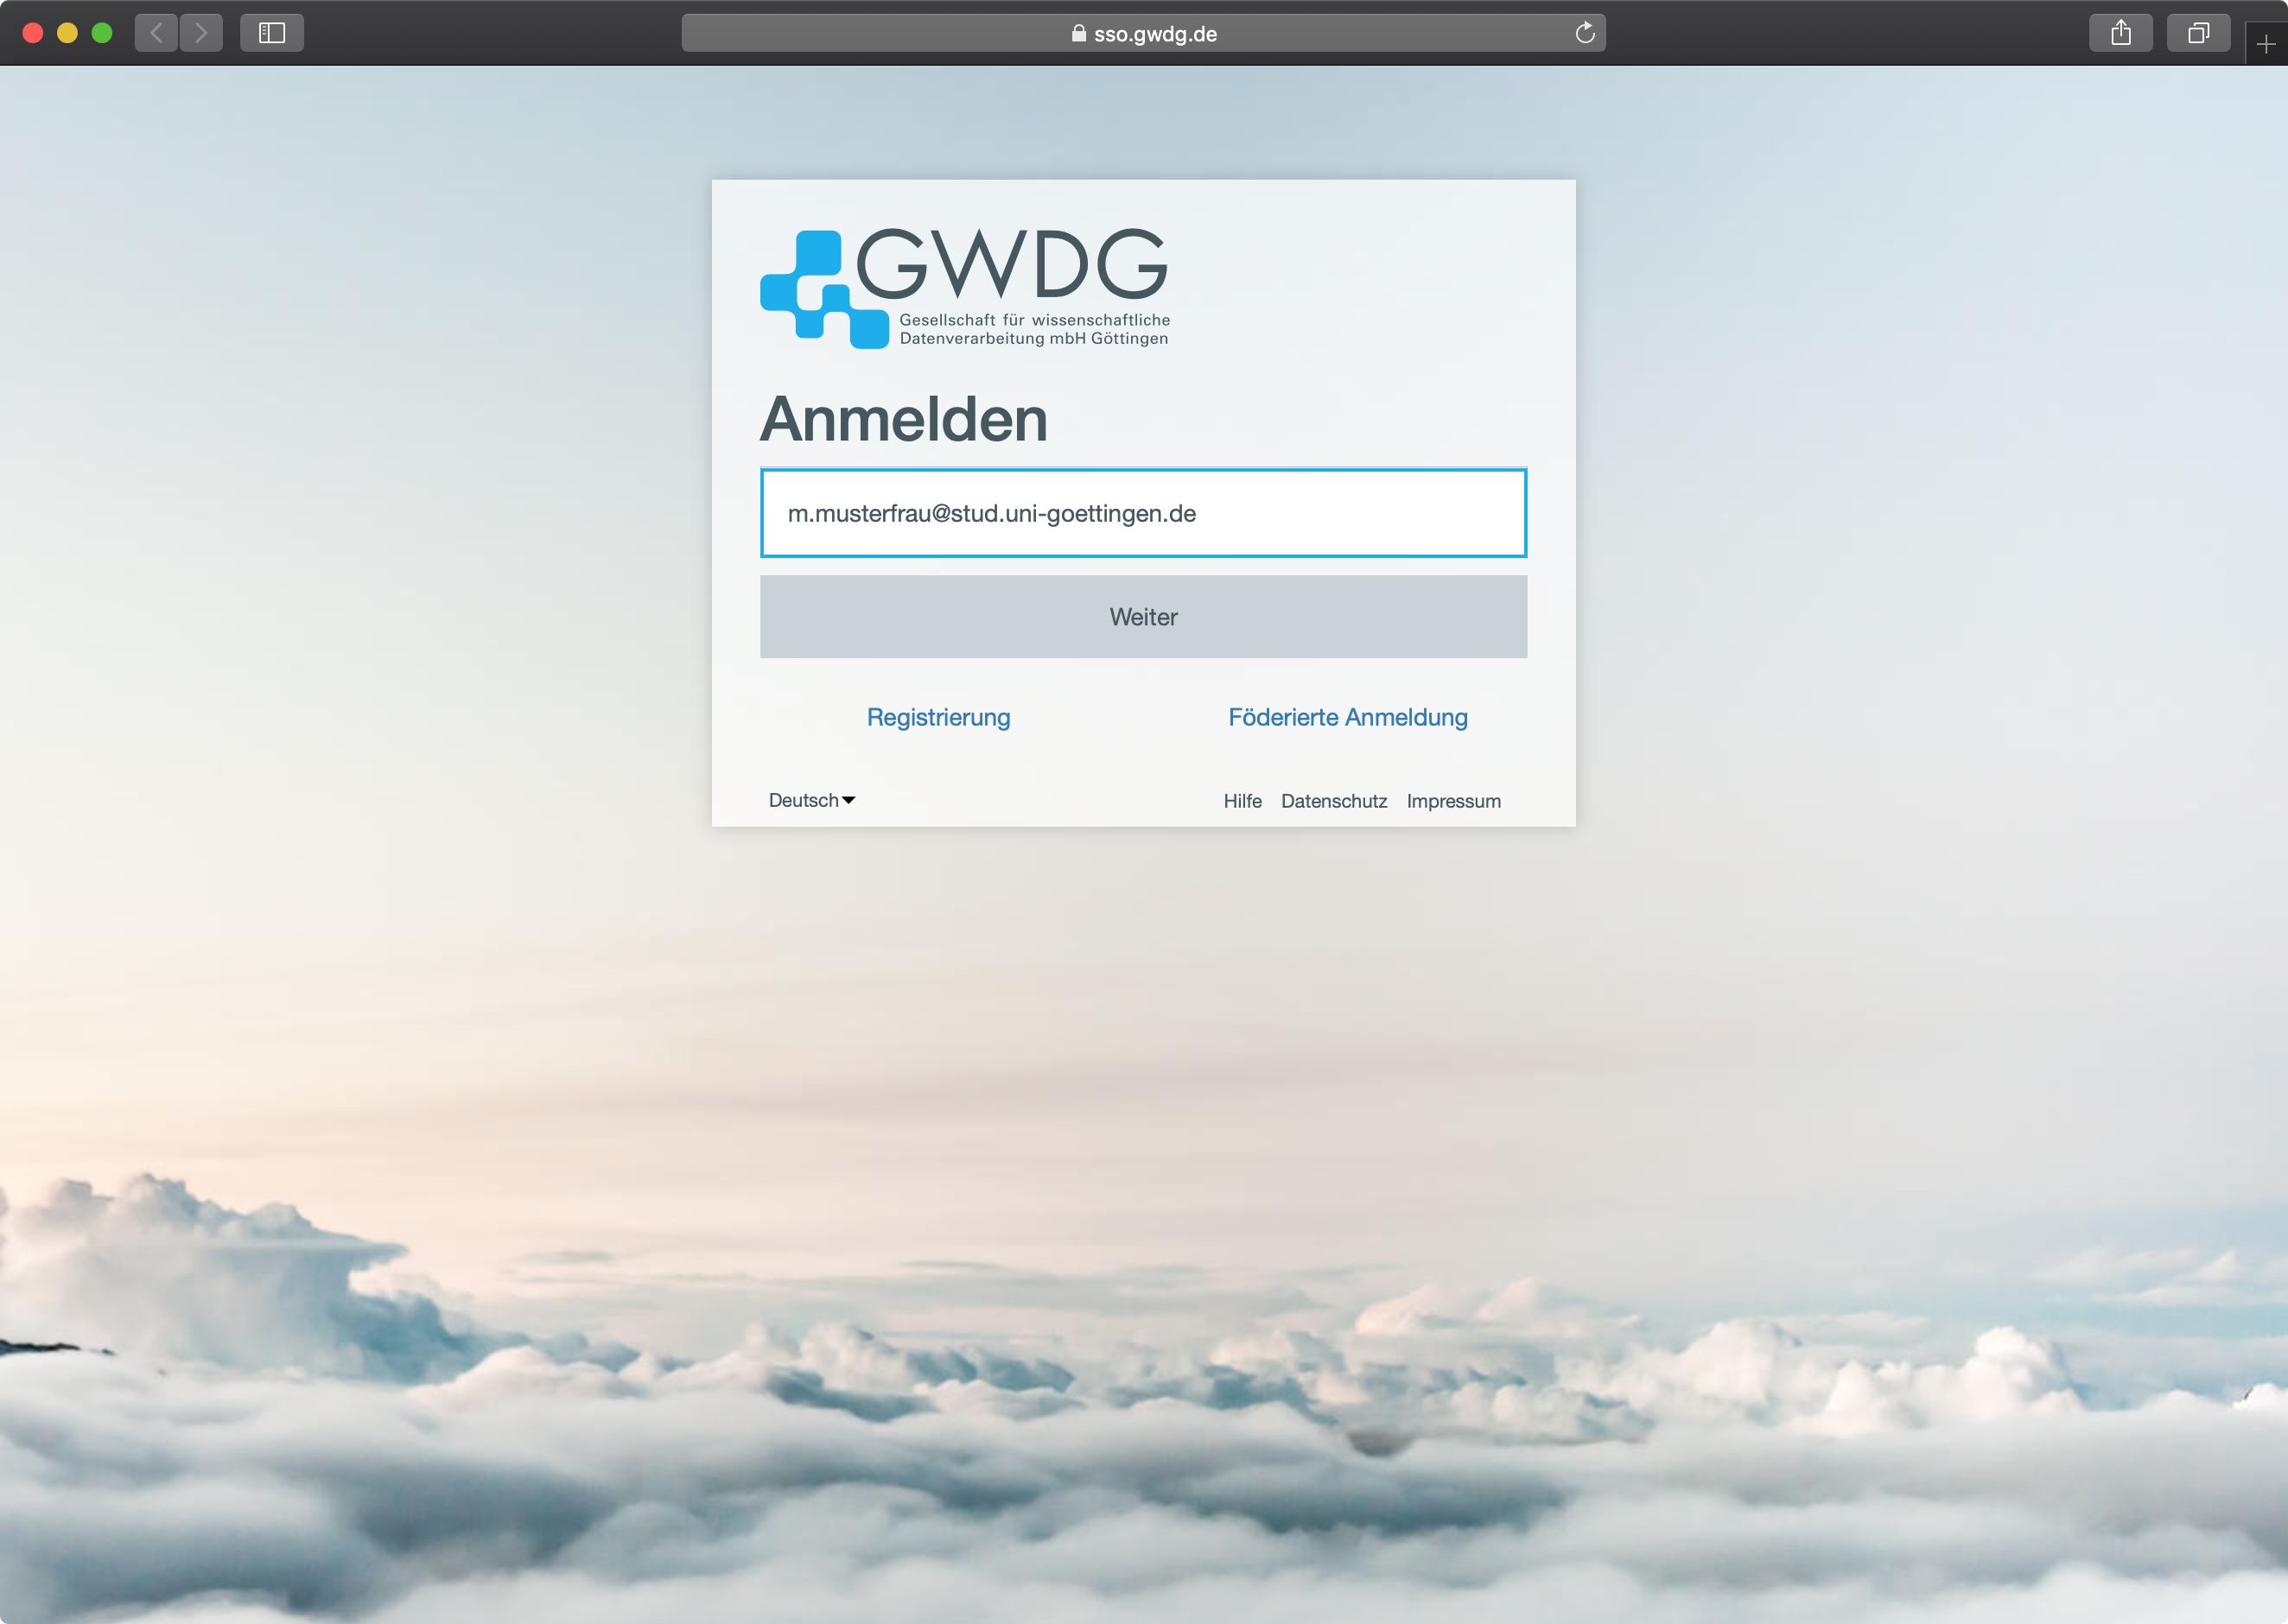Click the green fullscreen window button

102,33
